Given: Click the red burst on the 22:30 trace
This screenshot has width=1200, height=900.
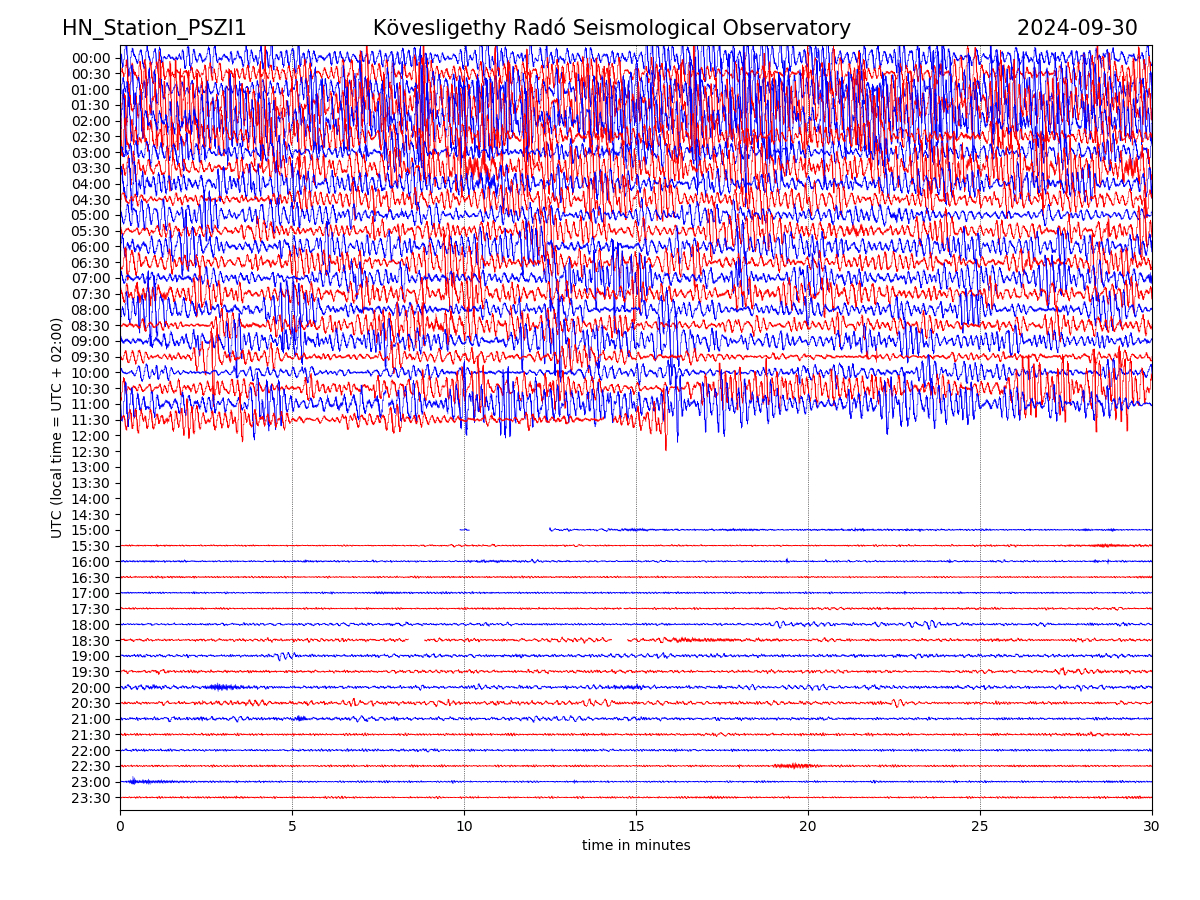Looking at the screenshot, I should [795, 766].
